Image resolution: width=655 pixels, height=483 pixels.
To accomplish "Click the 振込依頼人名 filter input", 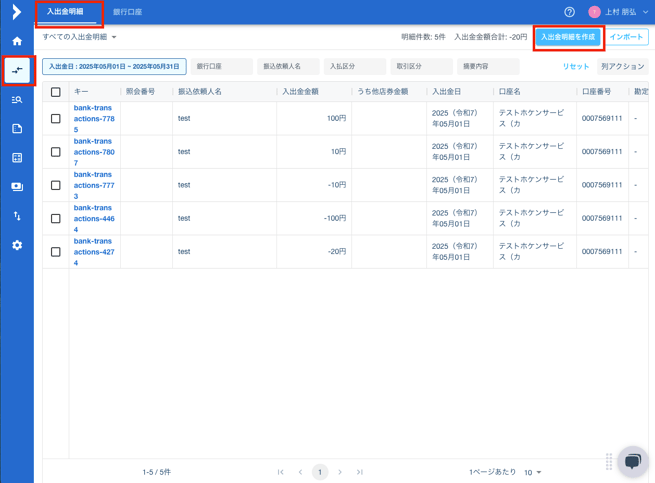I will point(288,66).
